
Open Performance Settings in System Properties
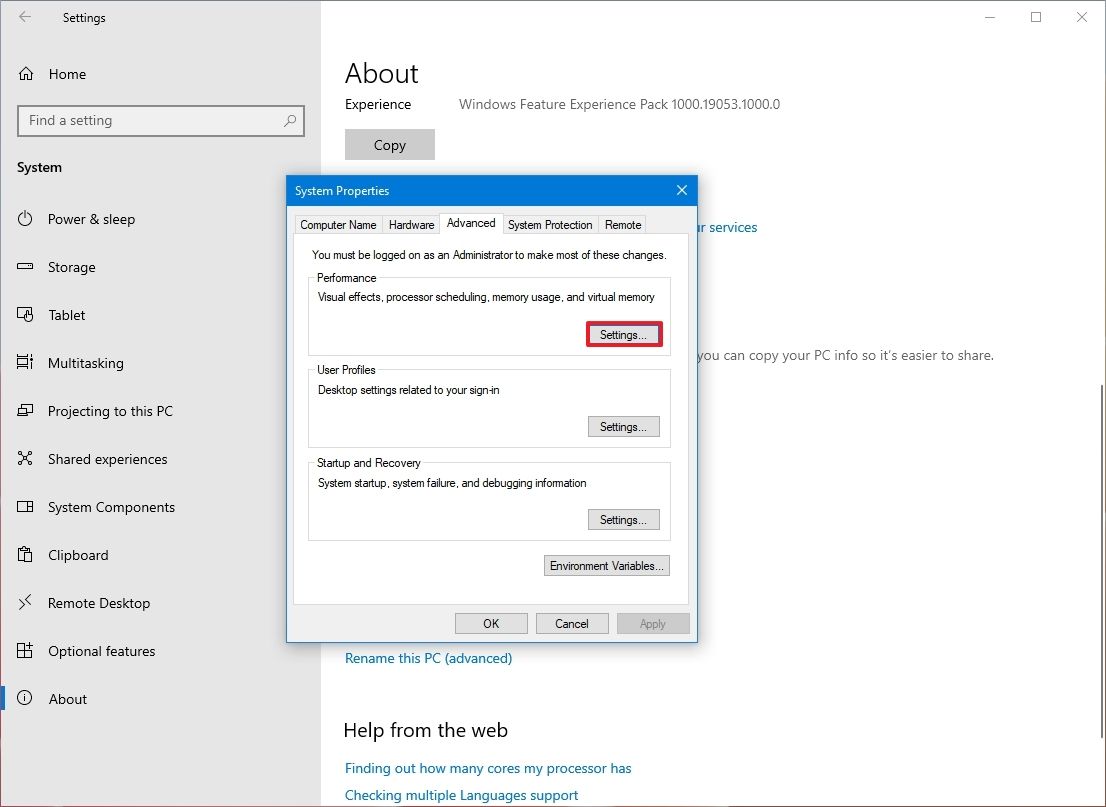tap(623, 334)
